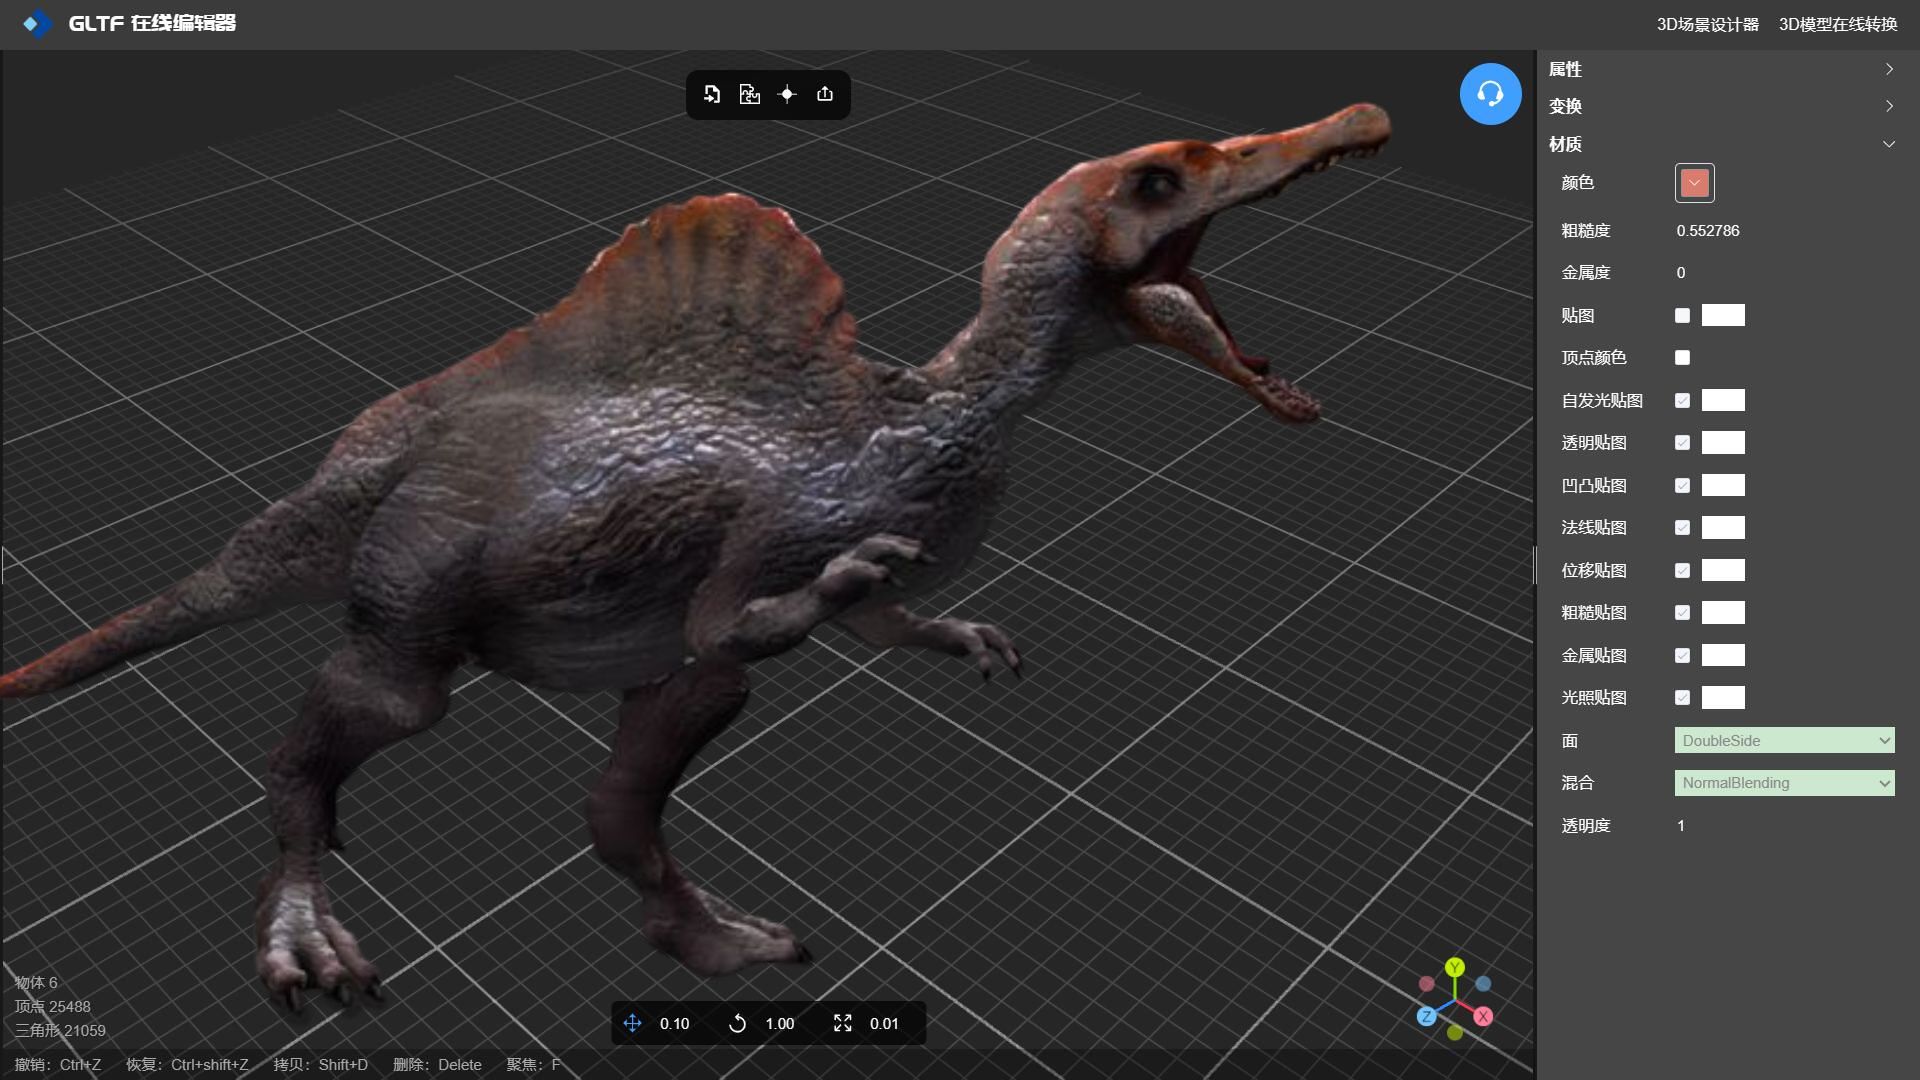Click the crosshair target icon in toolbar
This screenshot has height=1080, width=1920.
(787, 94)
